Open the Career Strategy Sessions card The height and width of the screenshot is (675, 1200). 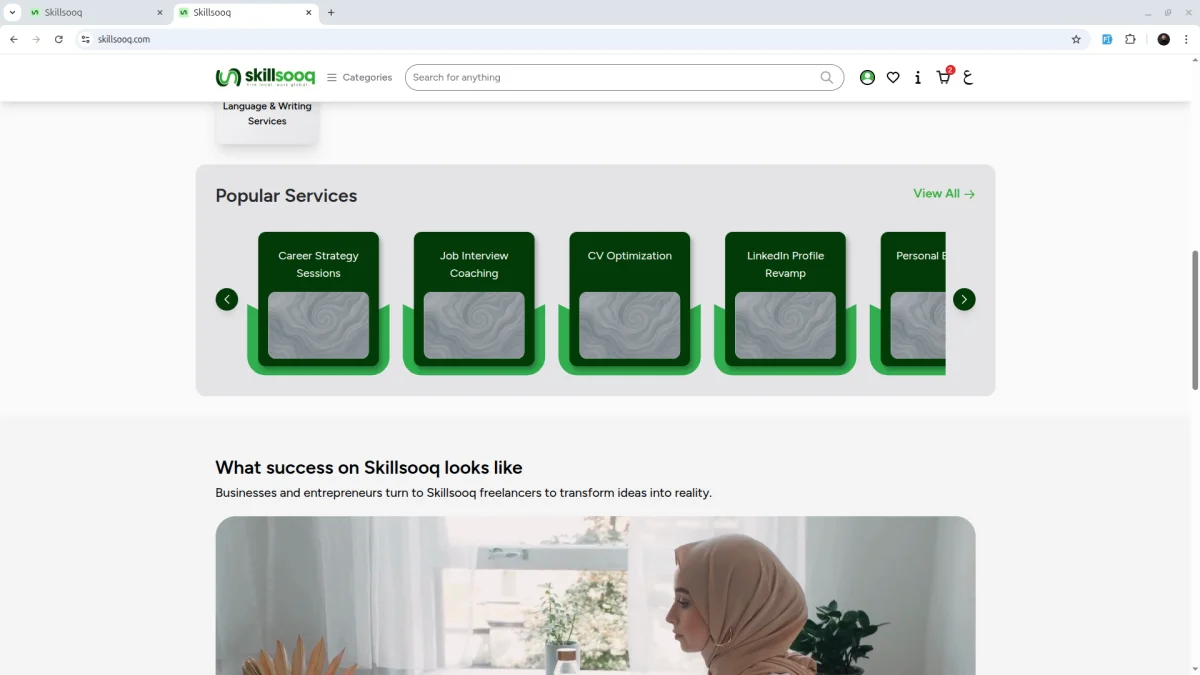[x=318, y=303]
